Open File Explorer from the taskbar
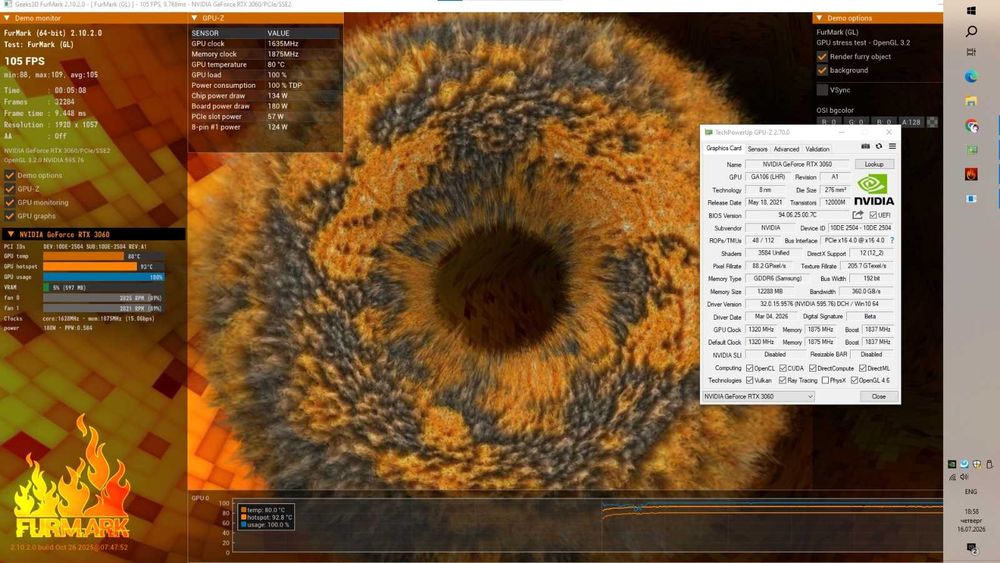1000x563 pixels. [x=971, y=101]
